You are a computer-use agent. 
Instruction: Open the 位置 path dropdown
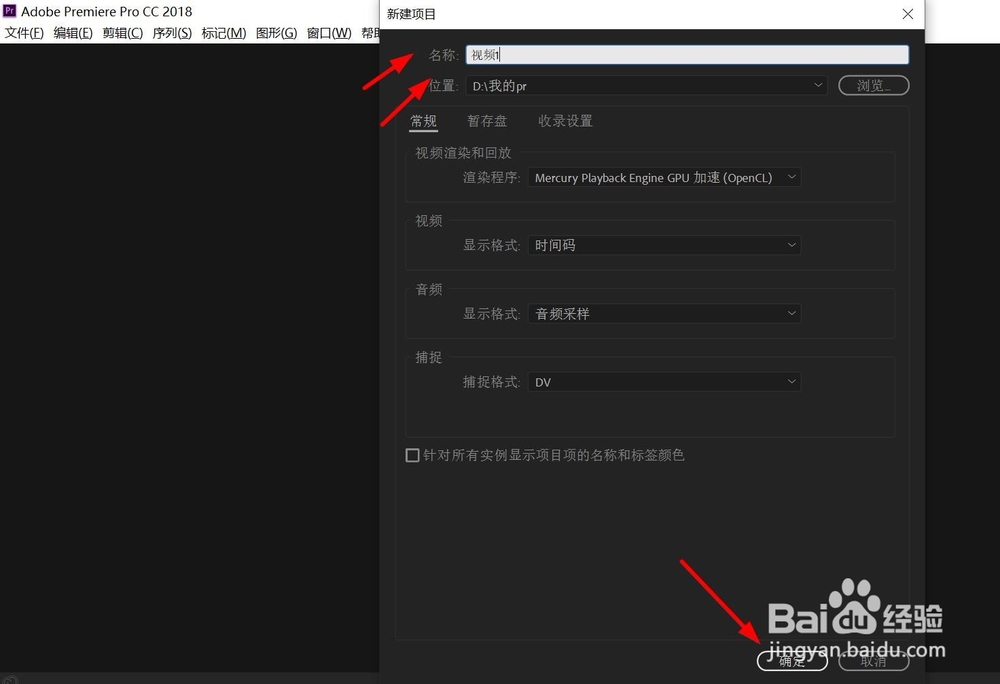(646, 85)
